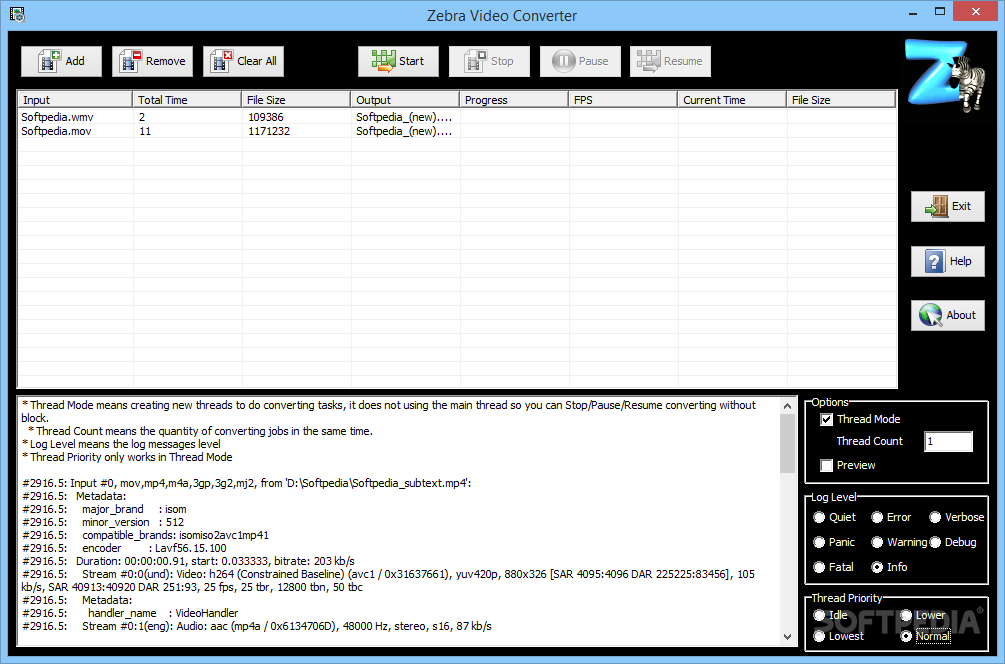This screenshot has width=1005, height=664.
Task: Remove the selected video file
Action: [153, 62]
